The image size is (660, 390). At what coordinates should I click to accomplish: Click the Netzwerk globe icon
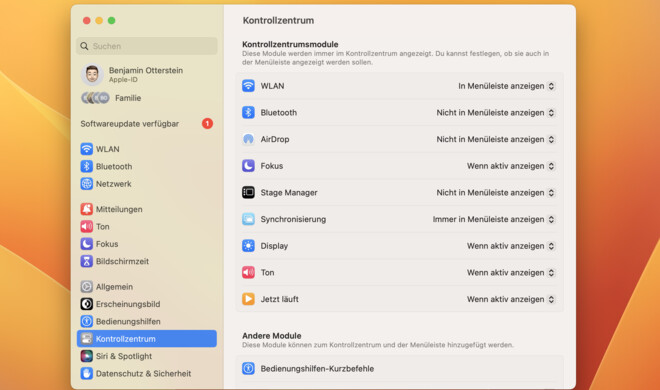coord(87,184)
